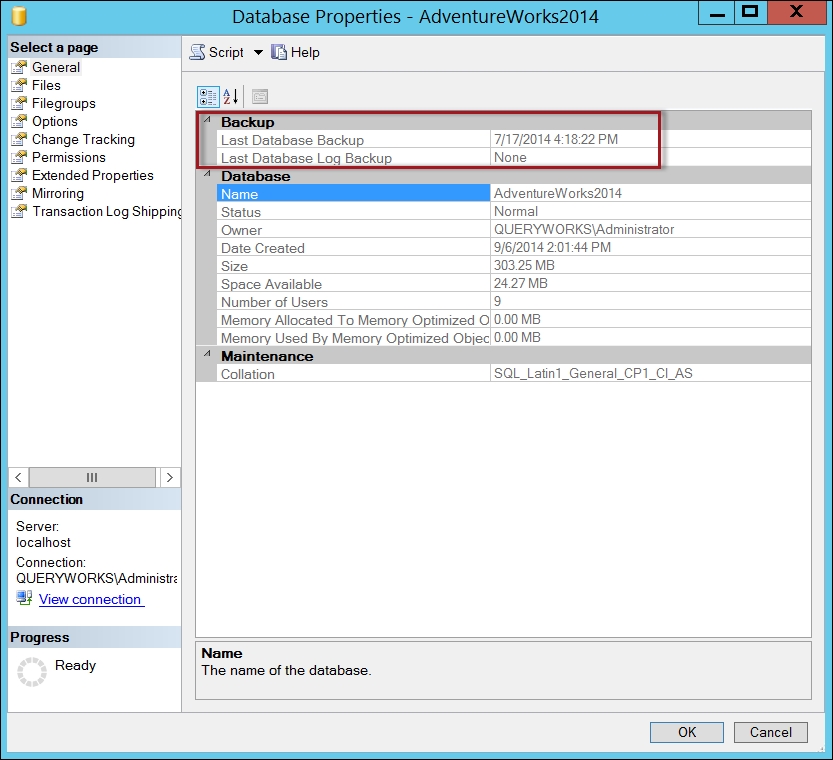This screenshot has width=833, height=760.
Task: Click the Property Pages icon
Action: click(x=260, y=97)
